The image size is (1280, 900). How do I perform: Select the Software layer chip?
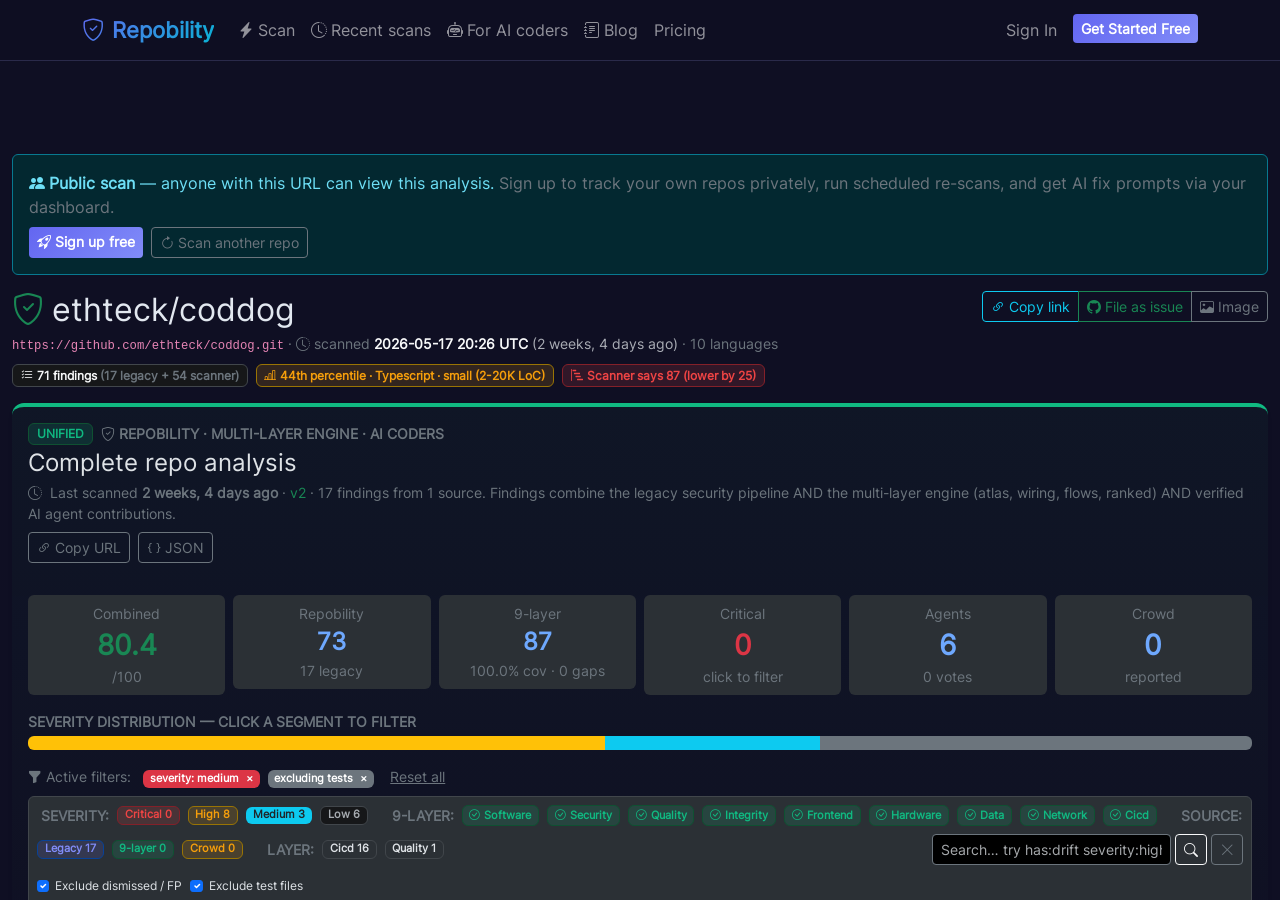tap(500, 815)
